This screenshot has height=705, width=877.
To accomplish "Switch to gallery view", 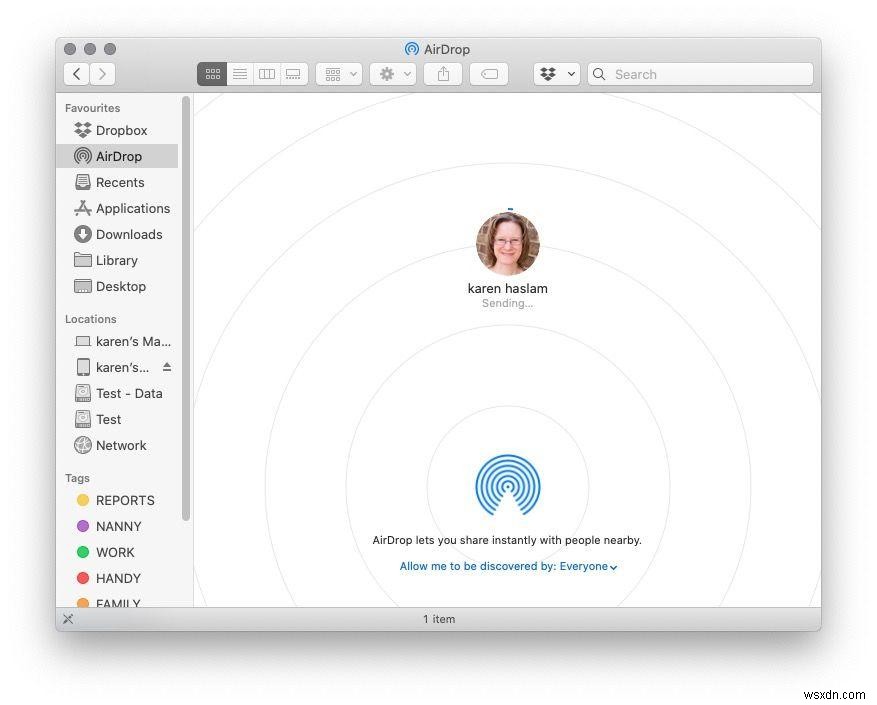I will (294, 74).
